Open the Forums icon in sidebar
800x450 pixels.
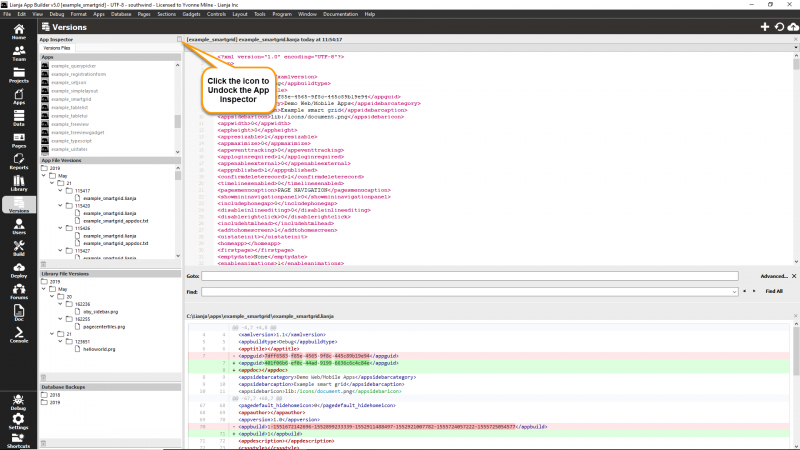click(19, 292)
